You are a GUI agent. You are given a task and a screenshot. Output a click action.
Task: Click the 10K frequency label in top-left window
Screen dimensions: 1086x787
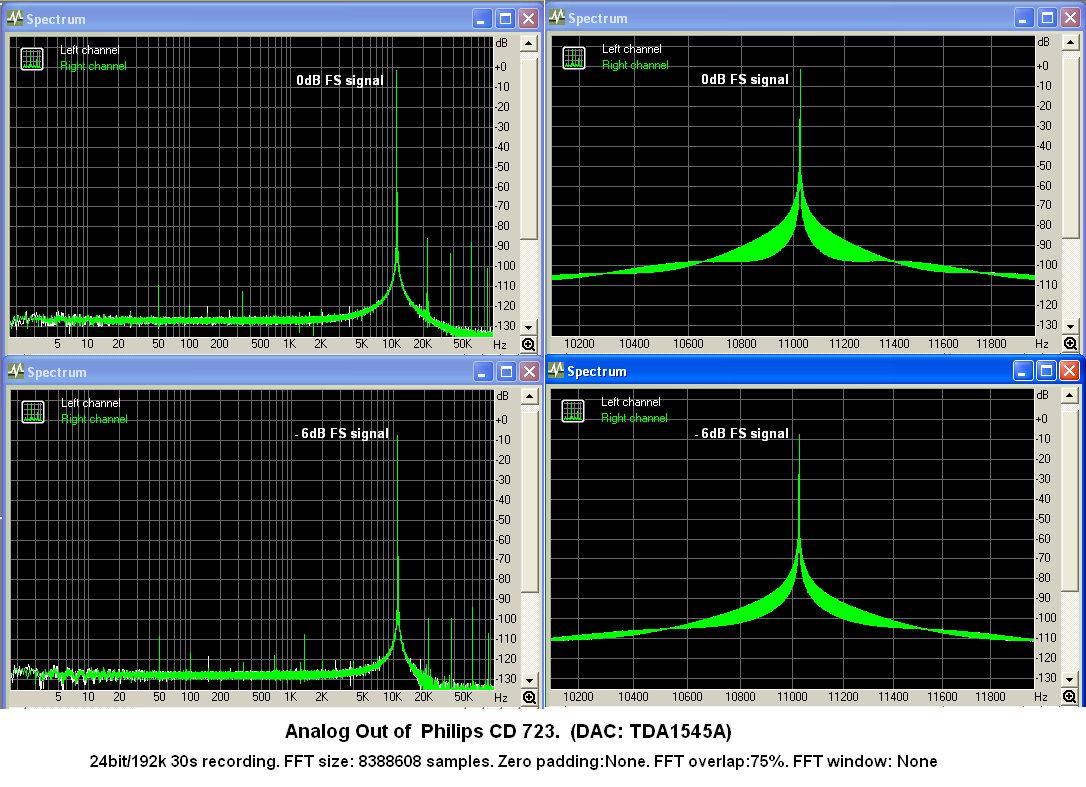coord(391,344)
